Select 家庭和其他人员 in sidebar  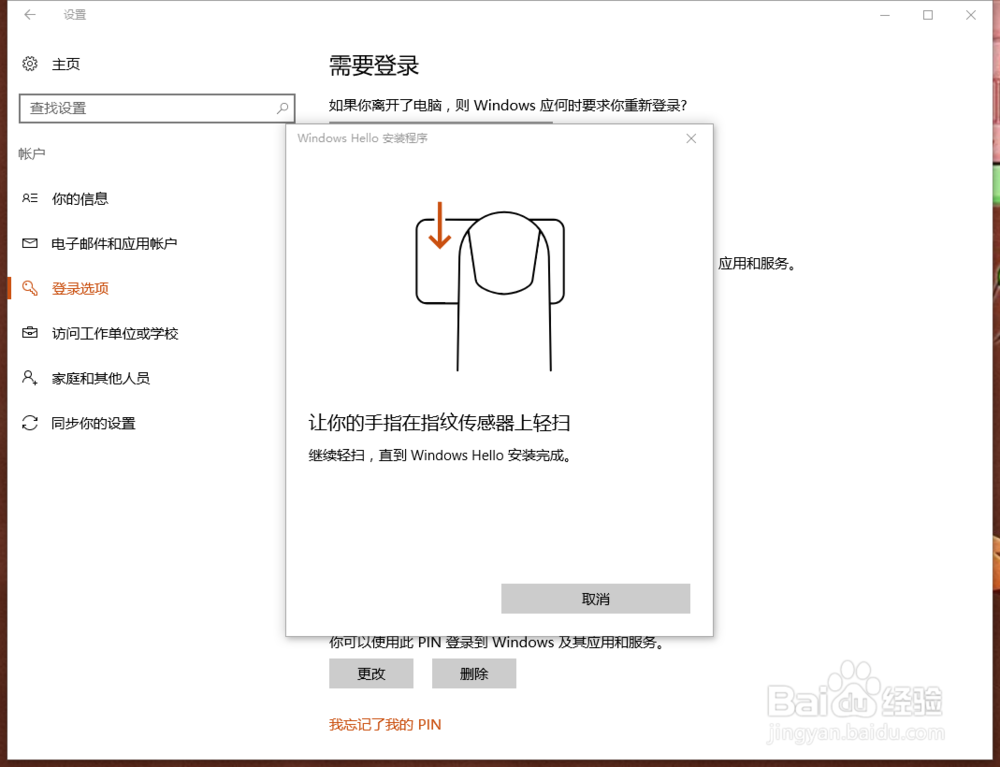tap(101, 377)
